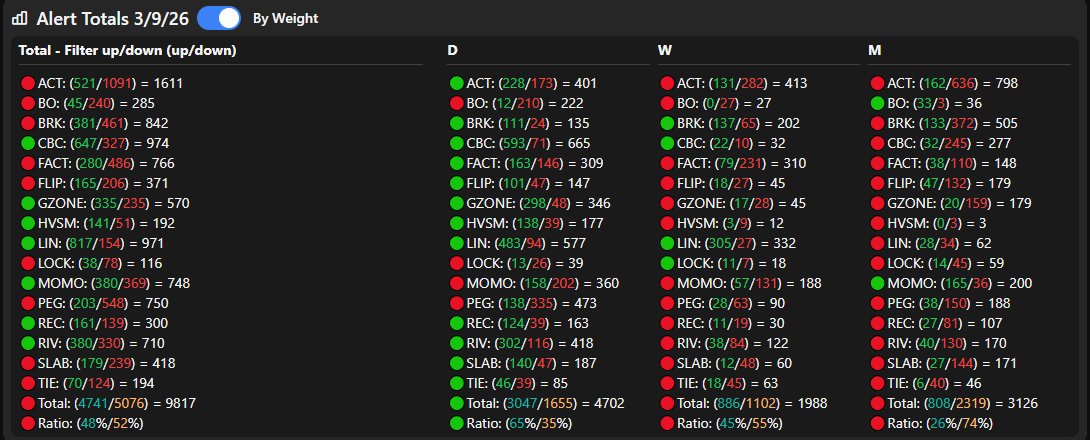
Task: Click green dot beside Ratio 65%/35%
Action: point(457,423)
